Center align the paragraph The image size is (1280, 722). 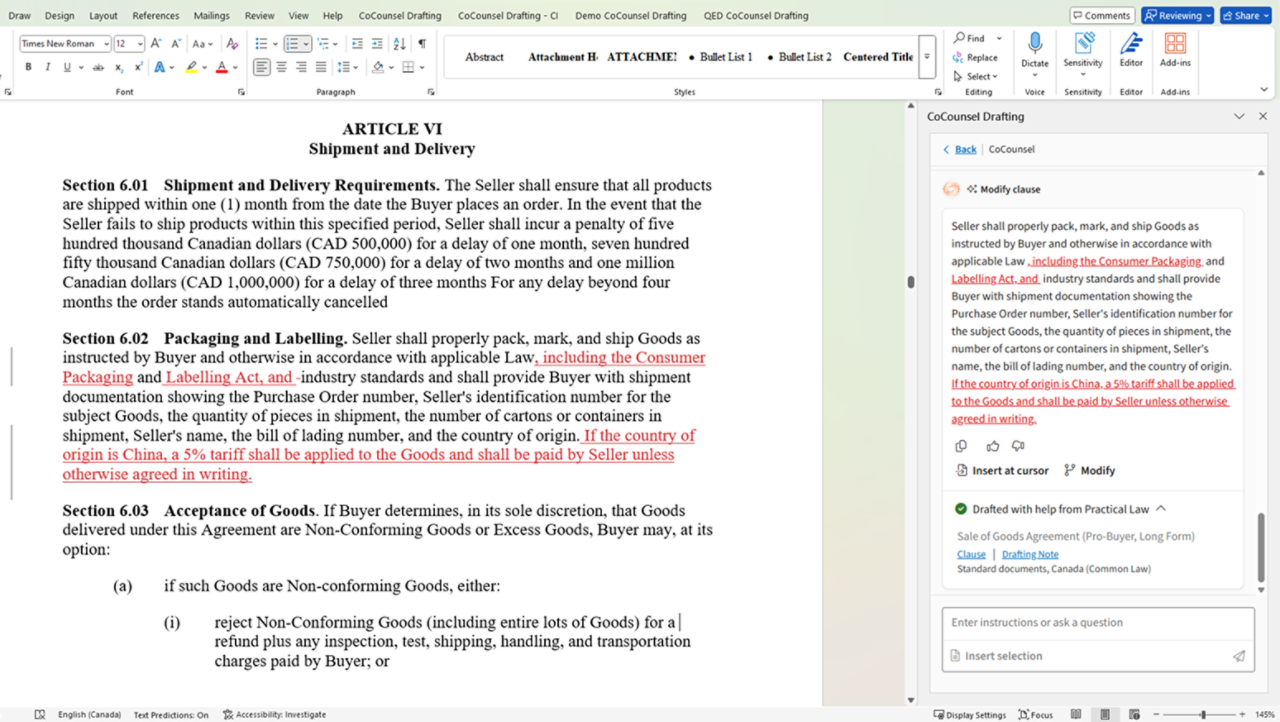point(281,67)
